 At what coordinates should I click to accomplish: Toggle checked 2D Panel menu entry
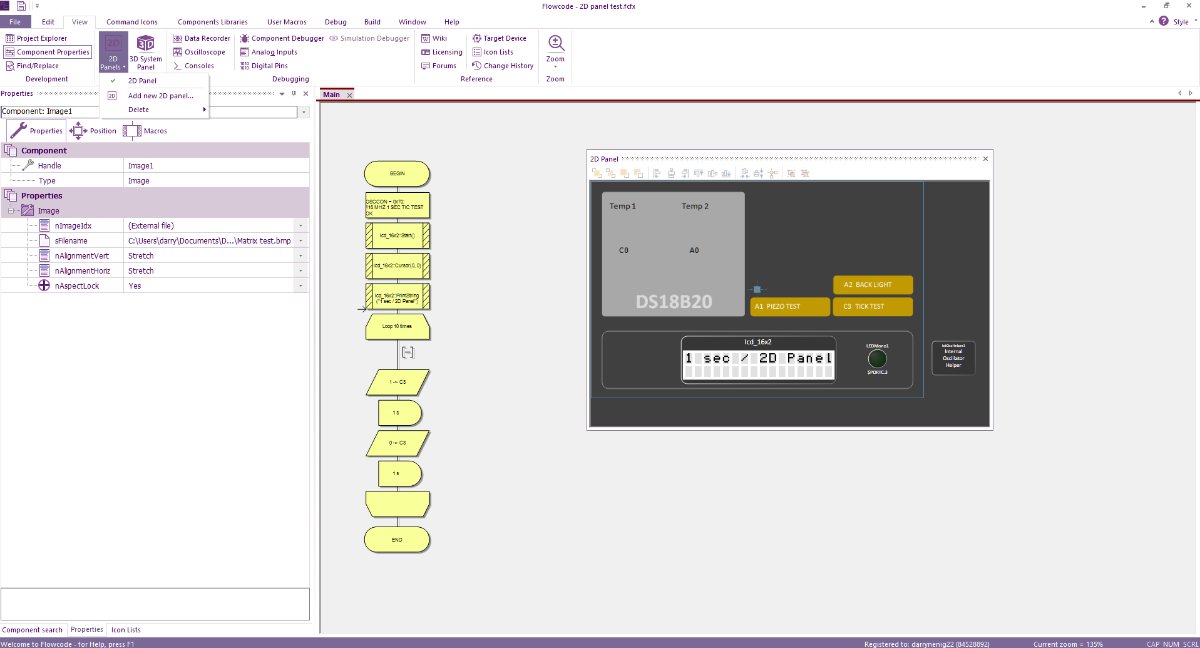(x=155, y=81)
